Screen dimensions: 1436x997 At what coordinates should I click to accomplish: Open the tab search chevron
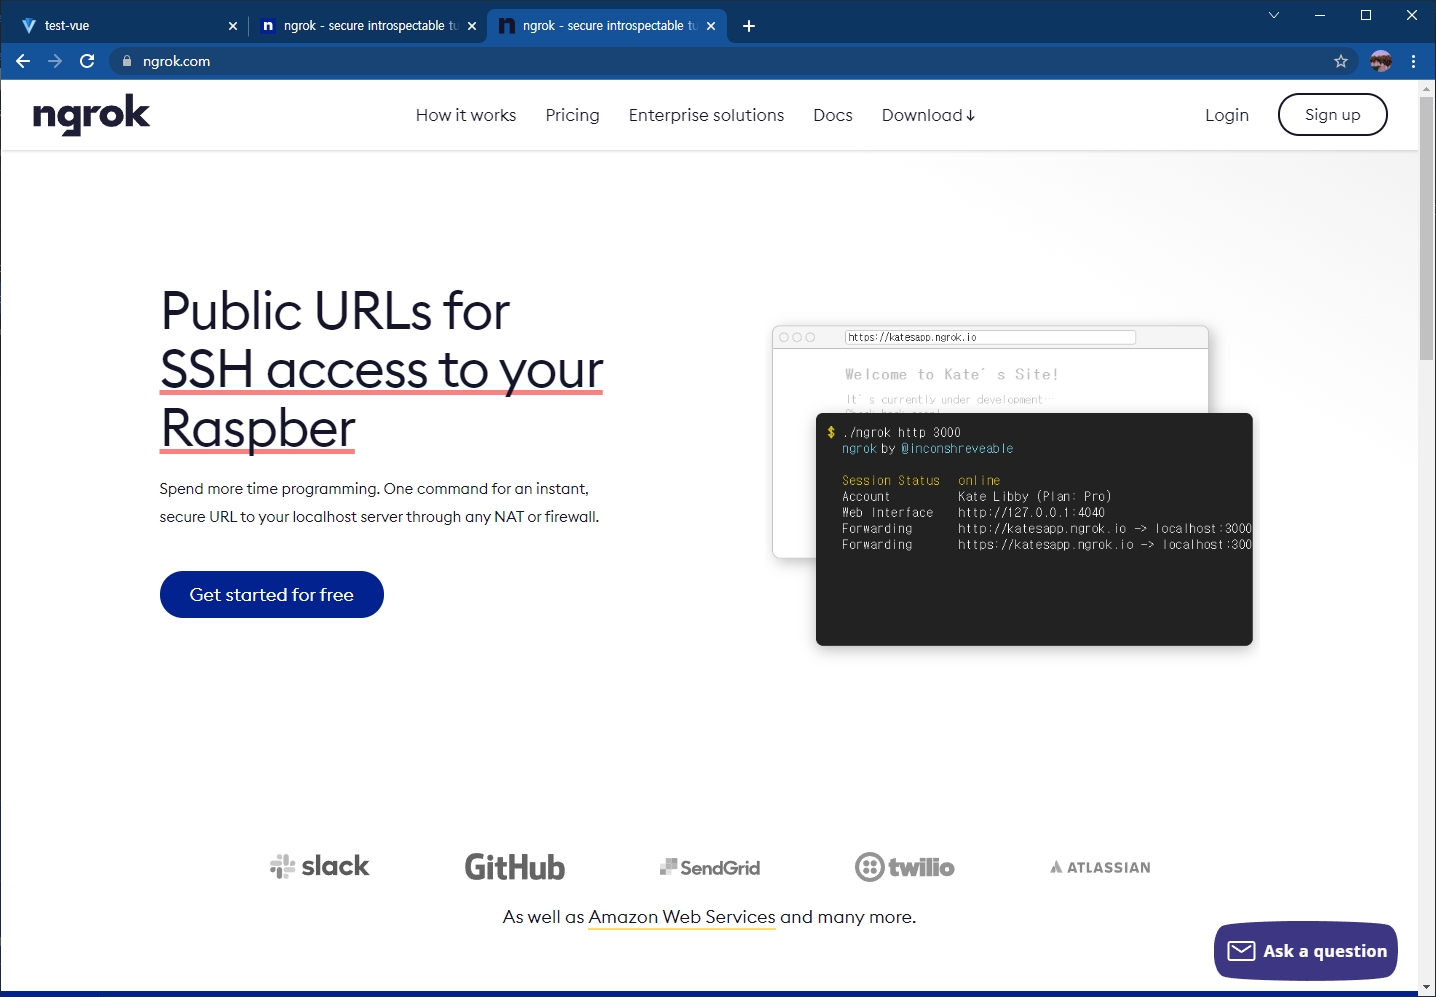tap(1274, 15)
